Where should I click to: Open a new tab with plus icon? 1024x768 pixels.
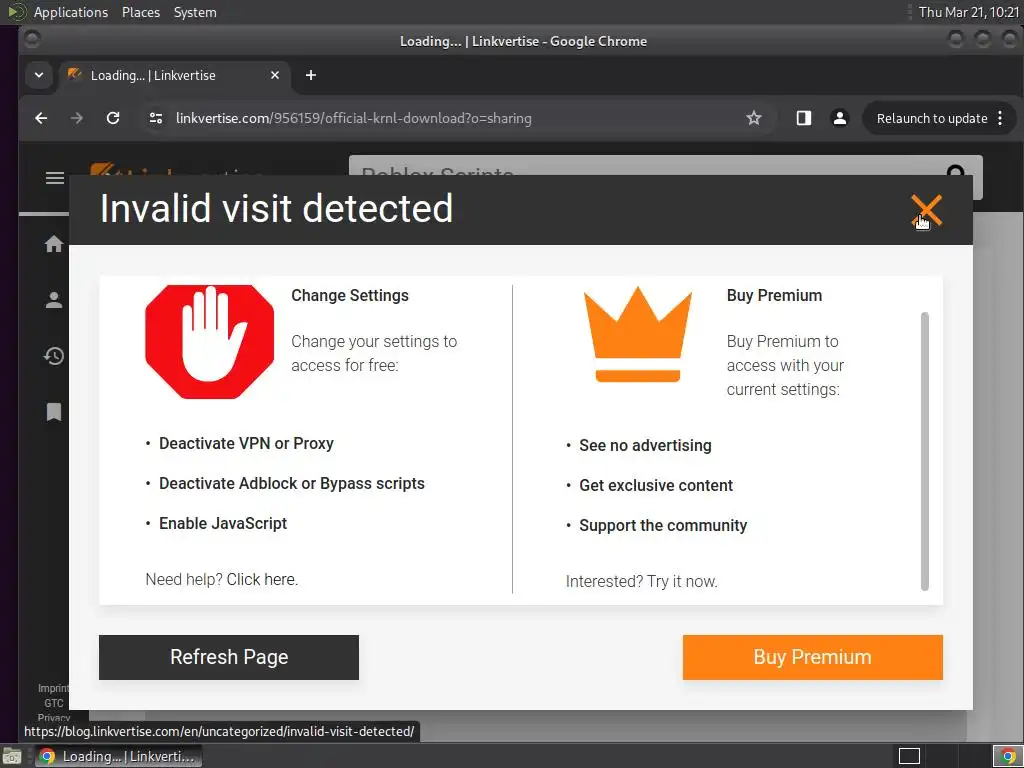pos(311,75)
